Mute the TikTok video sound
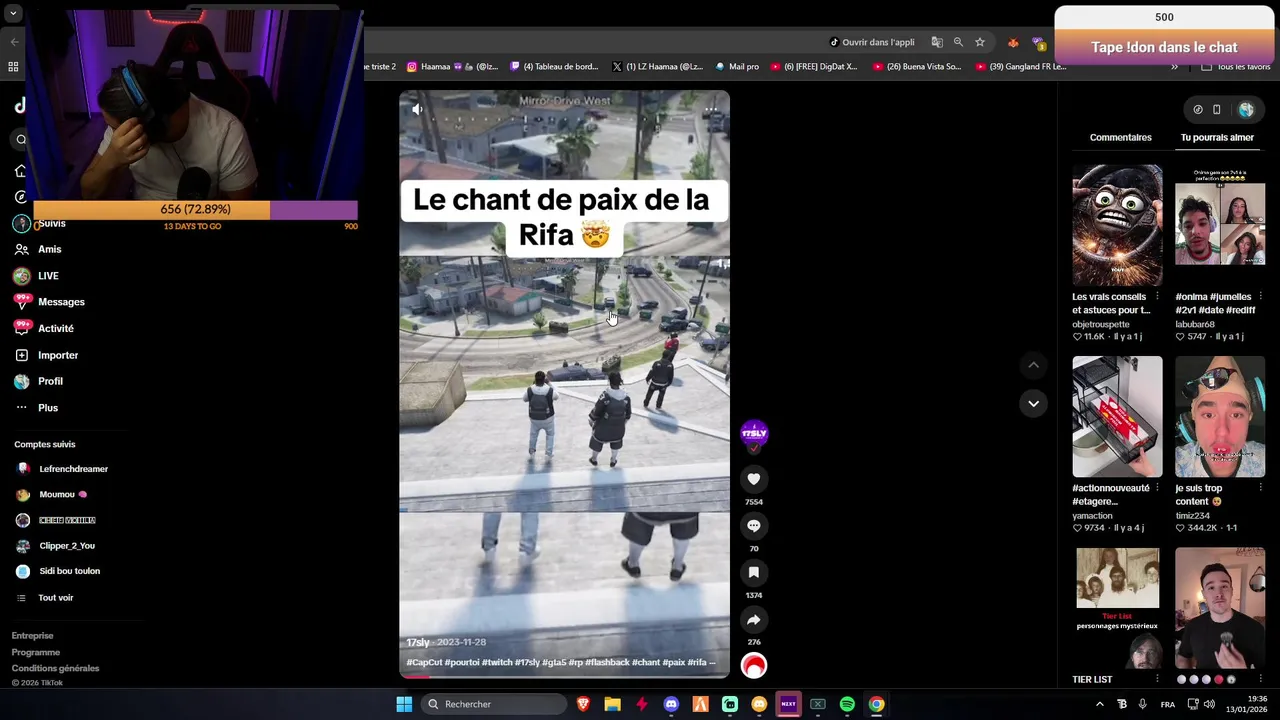This screenshot has height=720, width=1280. point(417,109)
